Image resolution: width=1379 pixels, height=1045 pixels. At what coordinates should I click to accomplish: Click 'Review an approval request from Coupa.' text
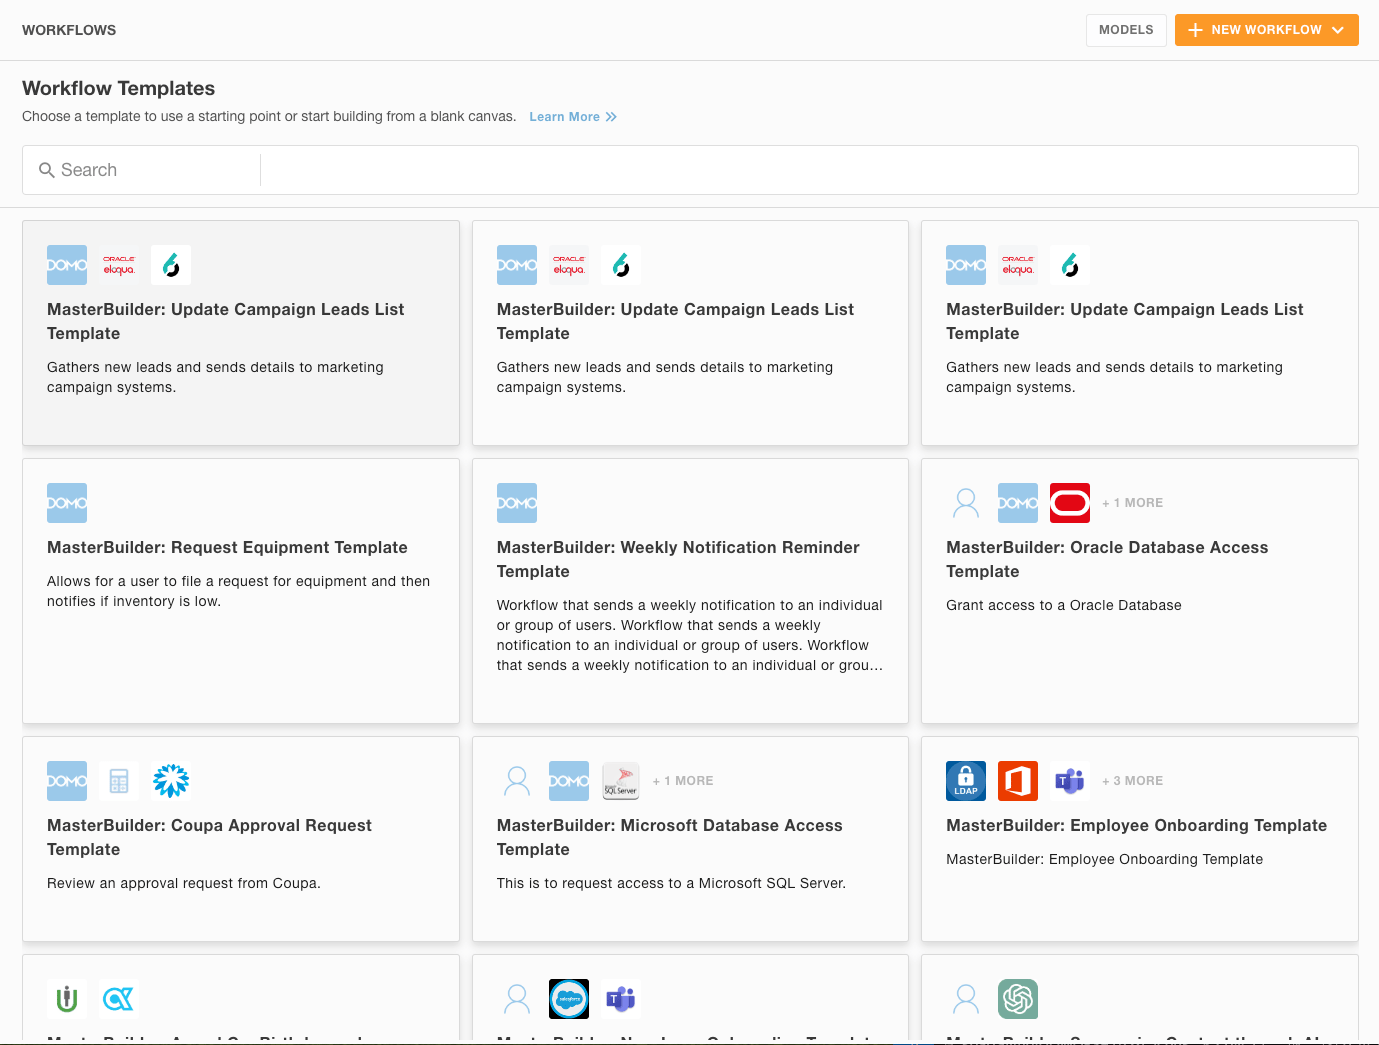pos(184,883)
